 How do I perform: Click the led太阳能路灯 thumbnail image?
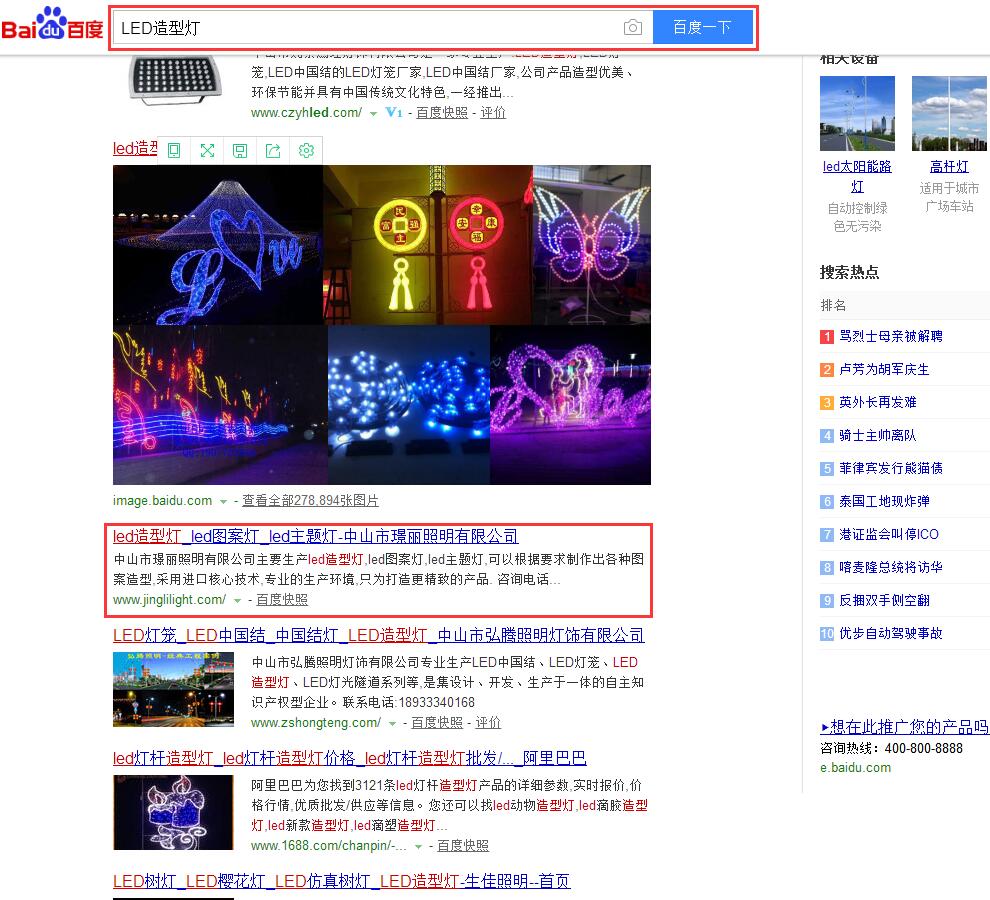(x=857, y=113)
